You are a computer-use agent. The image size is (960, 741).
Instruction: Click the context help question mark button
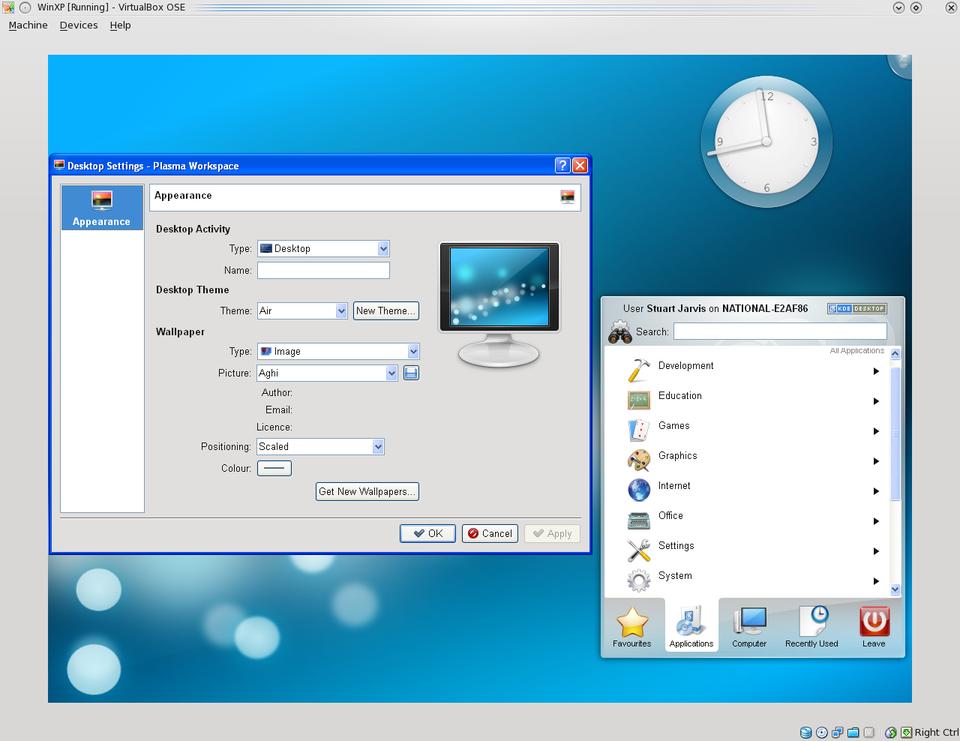coord(562,166)
